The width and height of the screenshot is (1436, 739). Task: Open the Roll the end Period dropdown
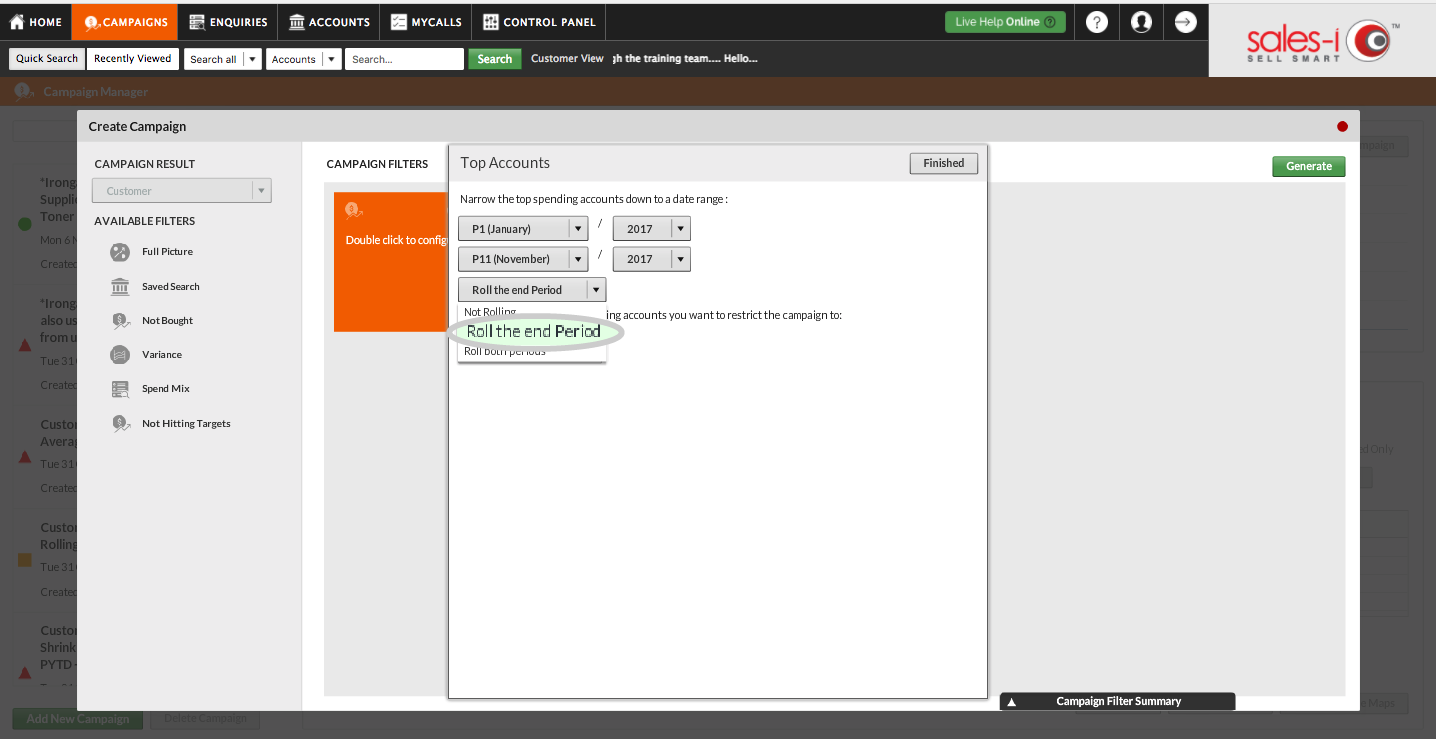point(532,290)
